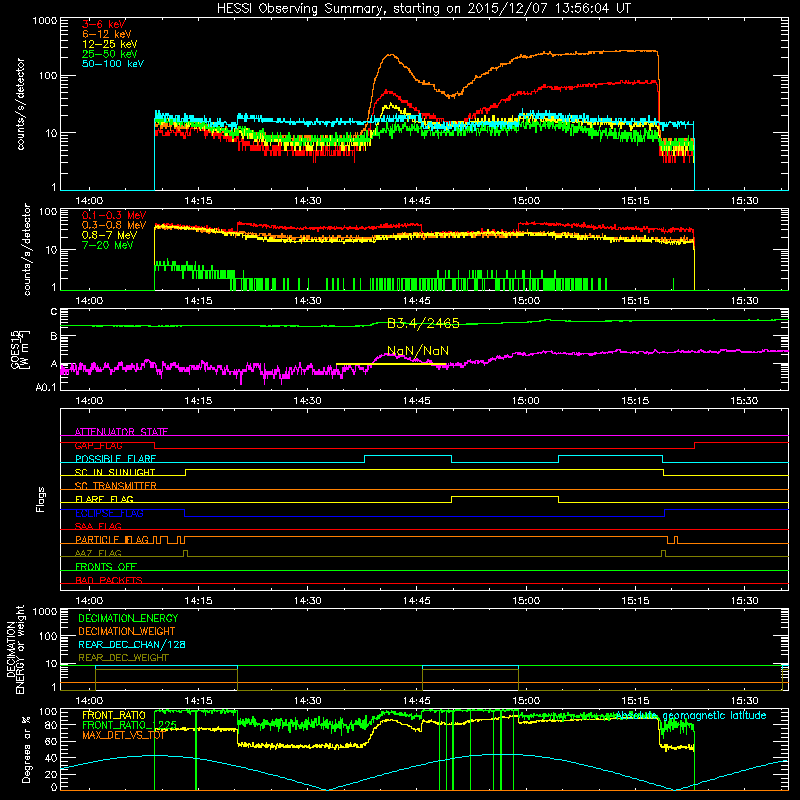
Task: Click the GAP_FLAG label
Action: tap(98, 445)
